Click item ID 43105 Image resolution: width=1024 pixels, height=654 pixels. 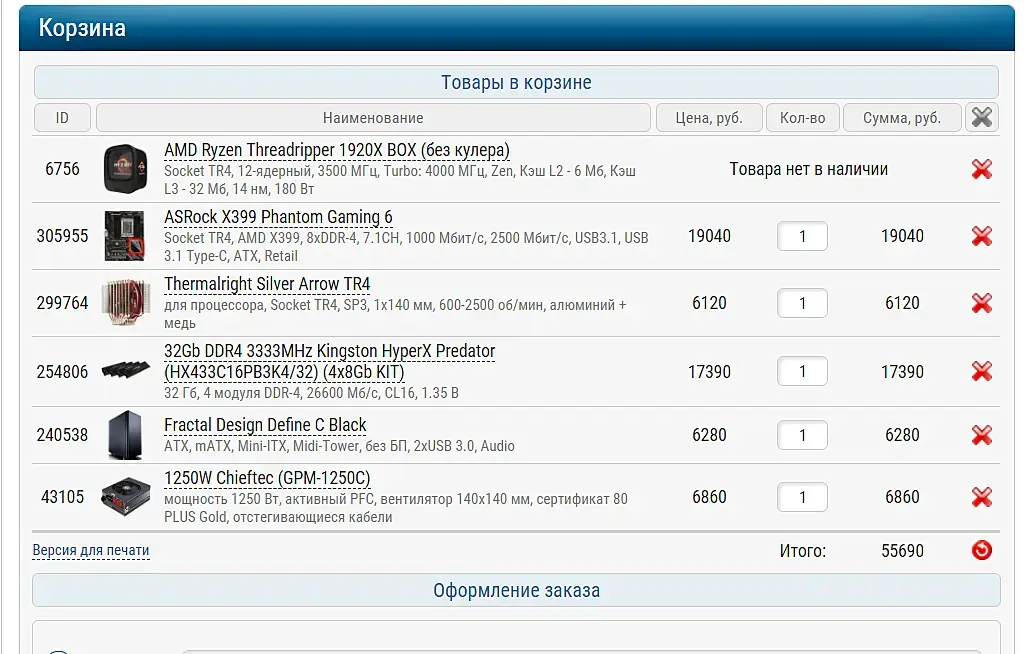pyautogui.click(x=62, y=497)
